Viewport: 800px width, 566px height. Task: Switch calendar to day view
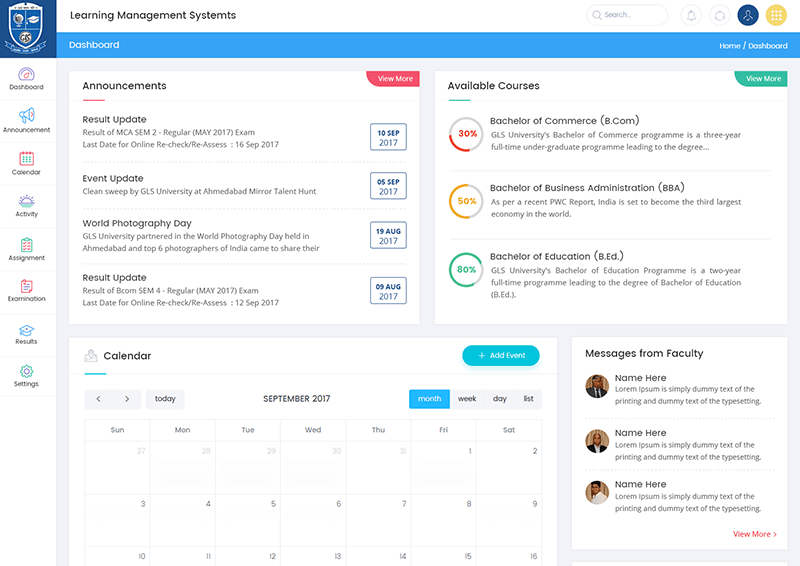pos(500,399)
